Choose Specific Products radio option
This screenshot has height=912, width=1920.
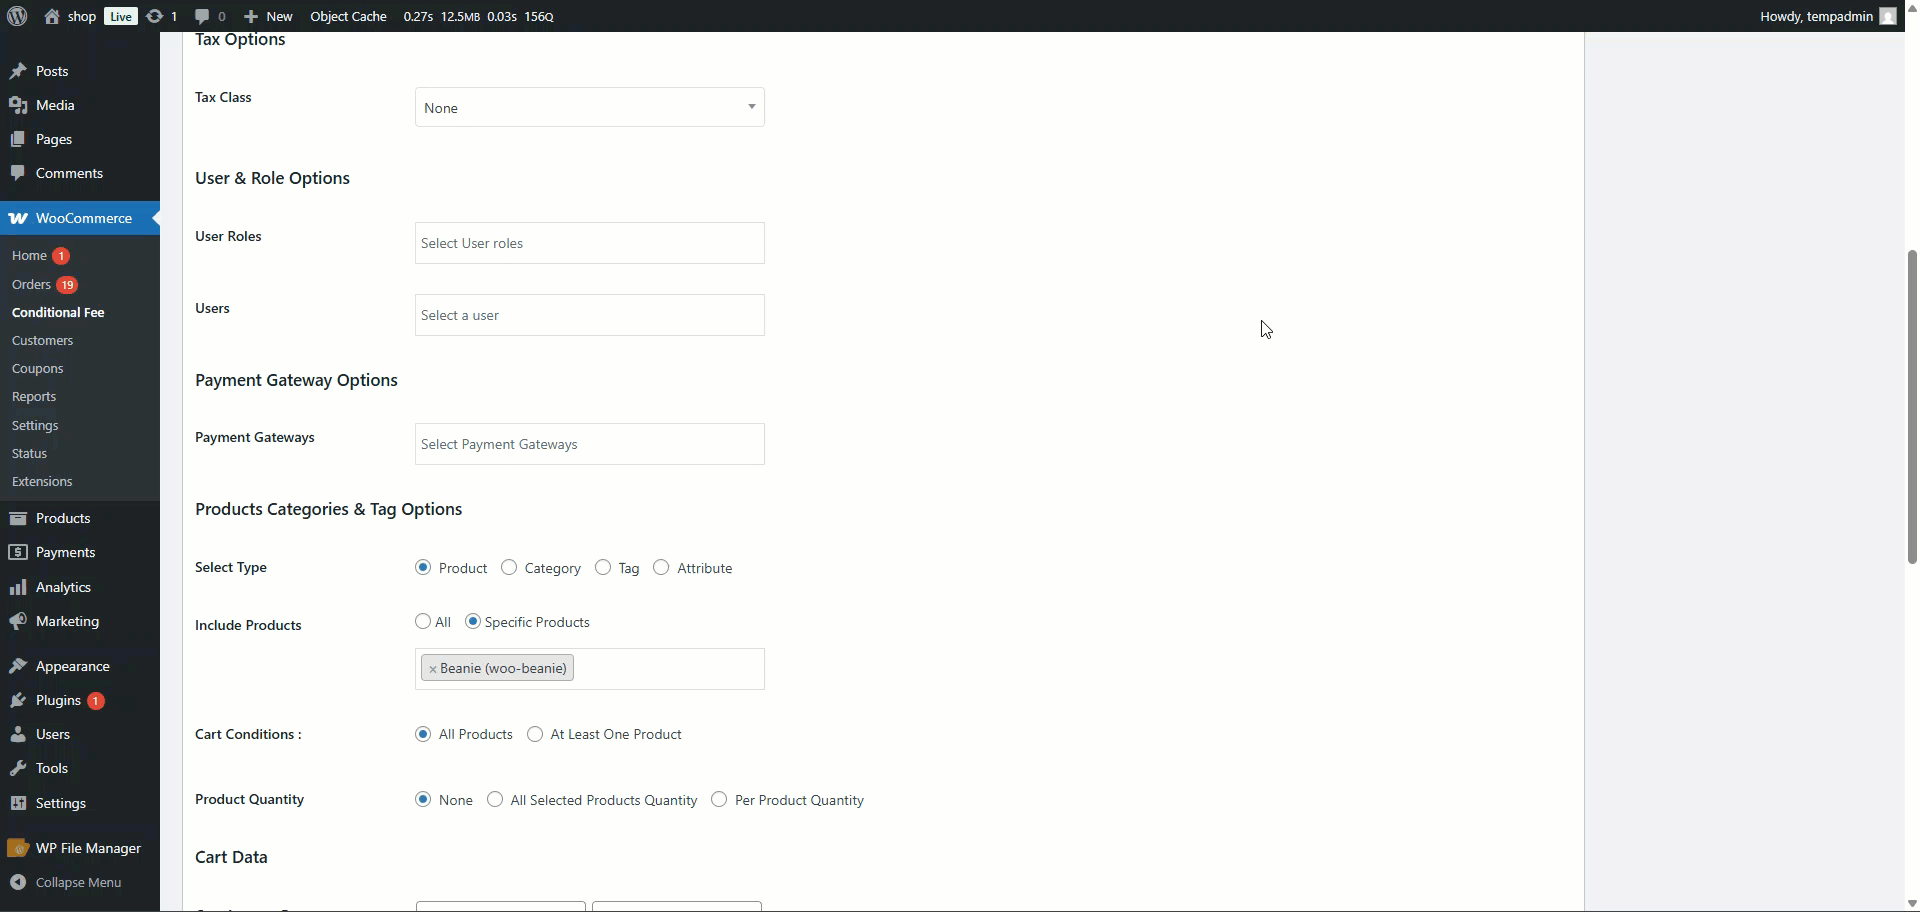(473, 621)
